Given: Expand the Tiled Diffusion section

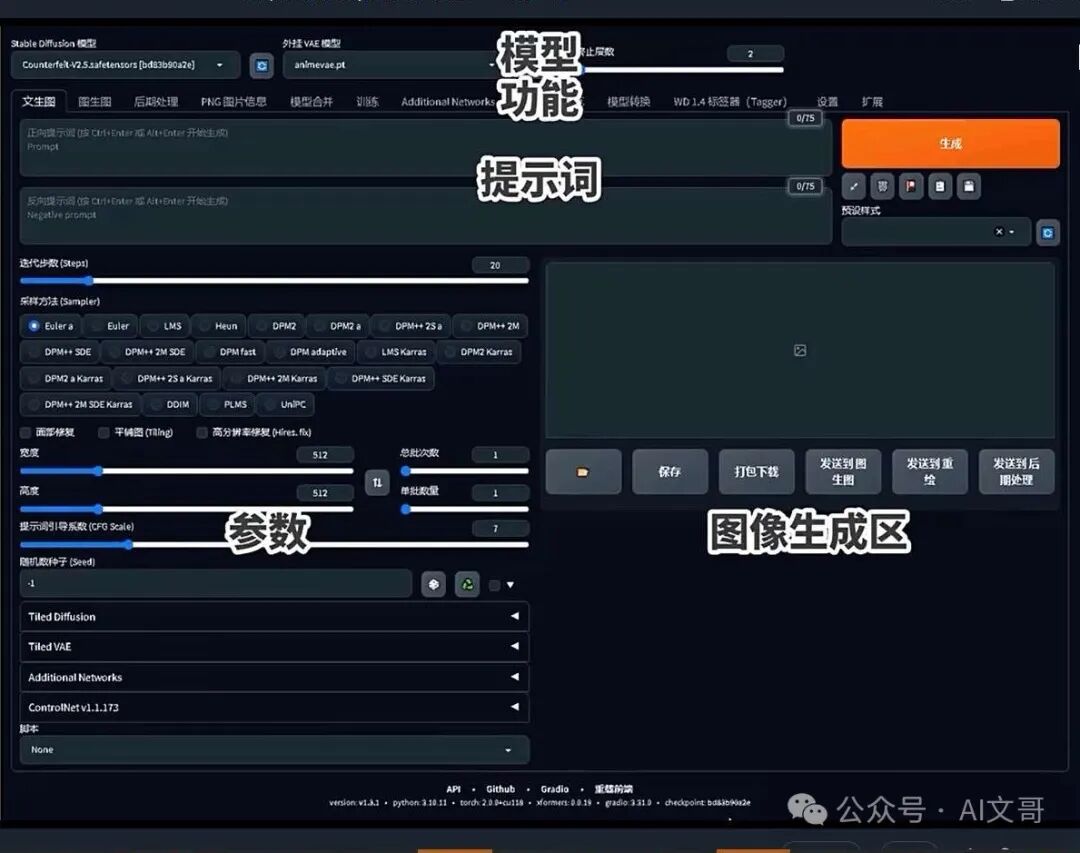Looking at the screenshot, I should [274, 617].
